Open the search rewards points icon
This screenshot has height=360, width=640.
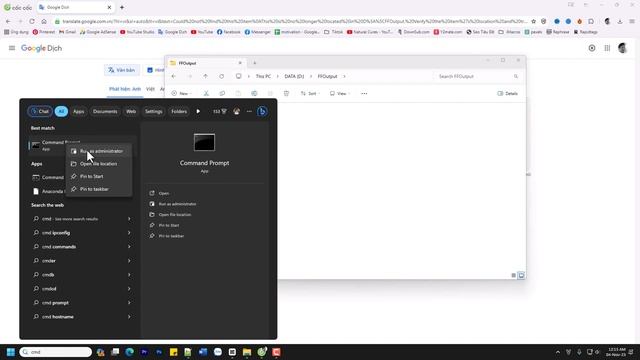click(220, 111)
